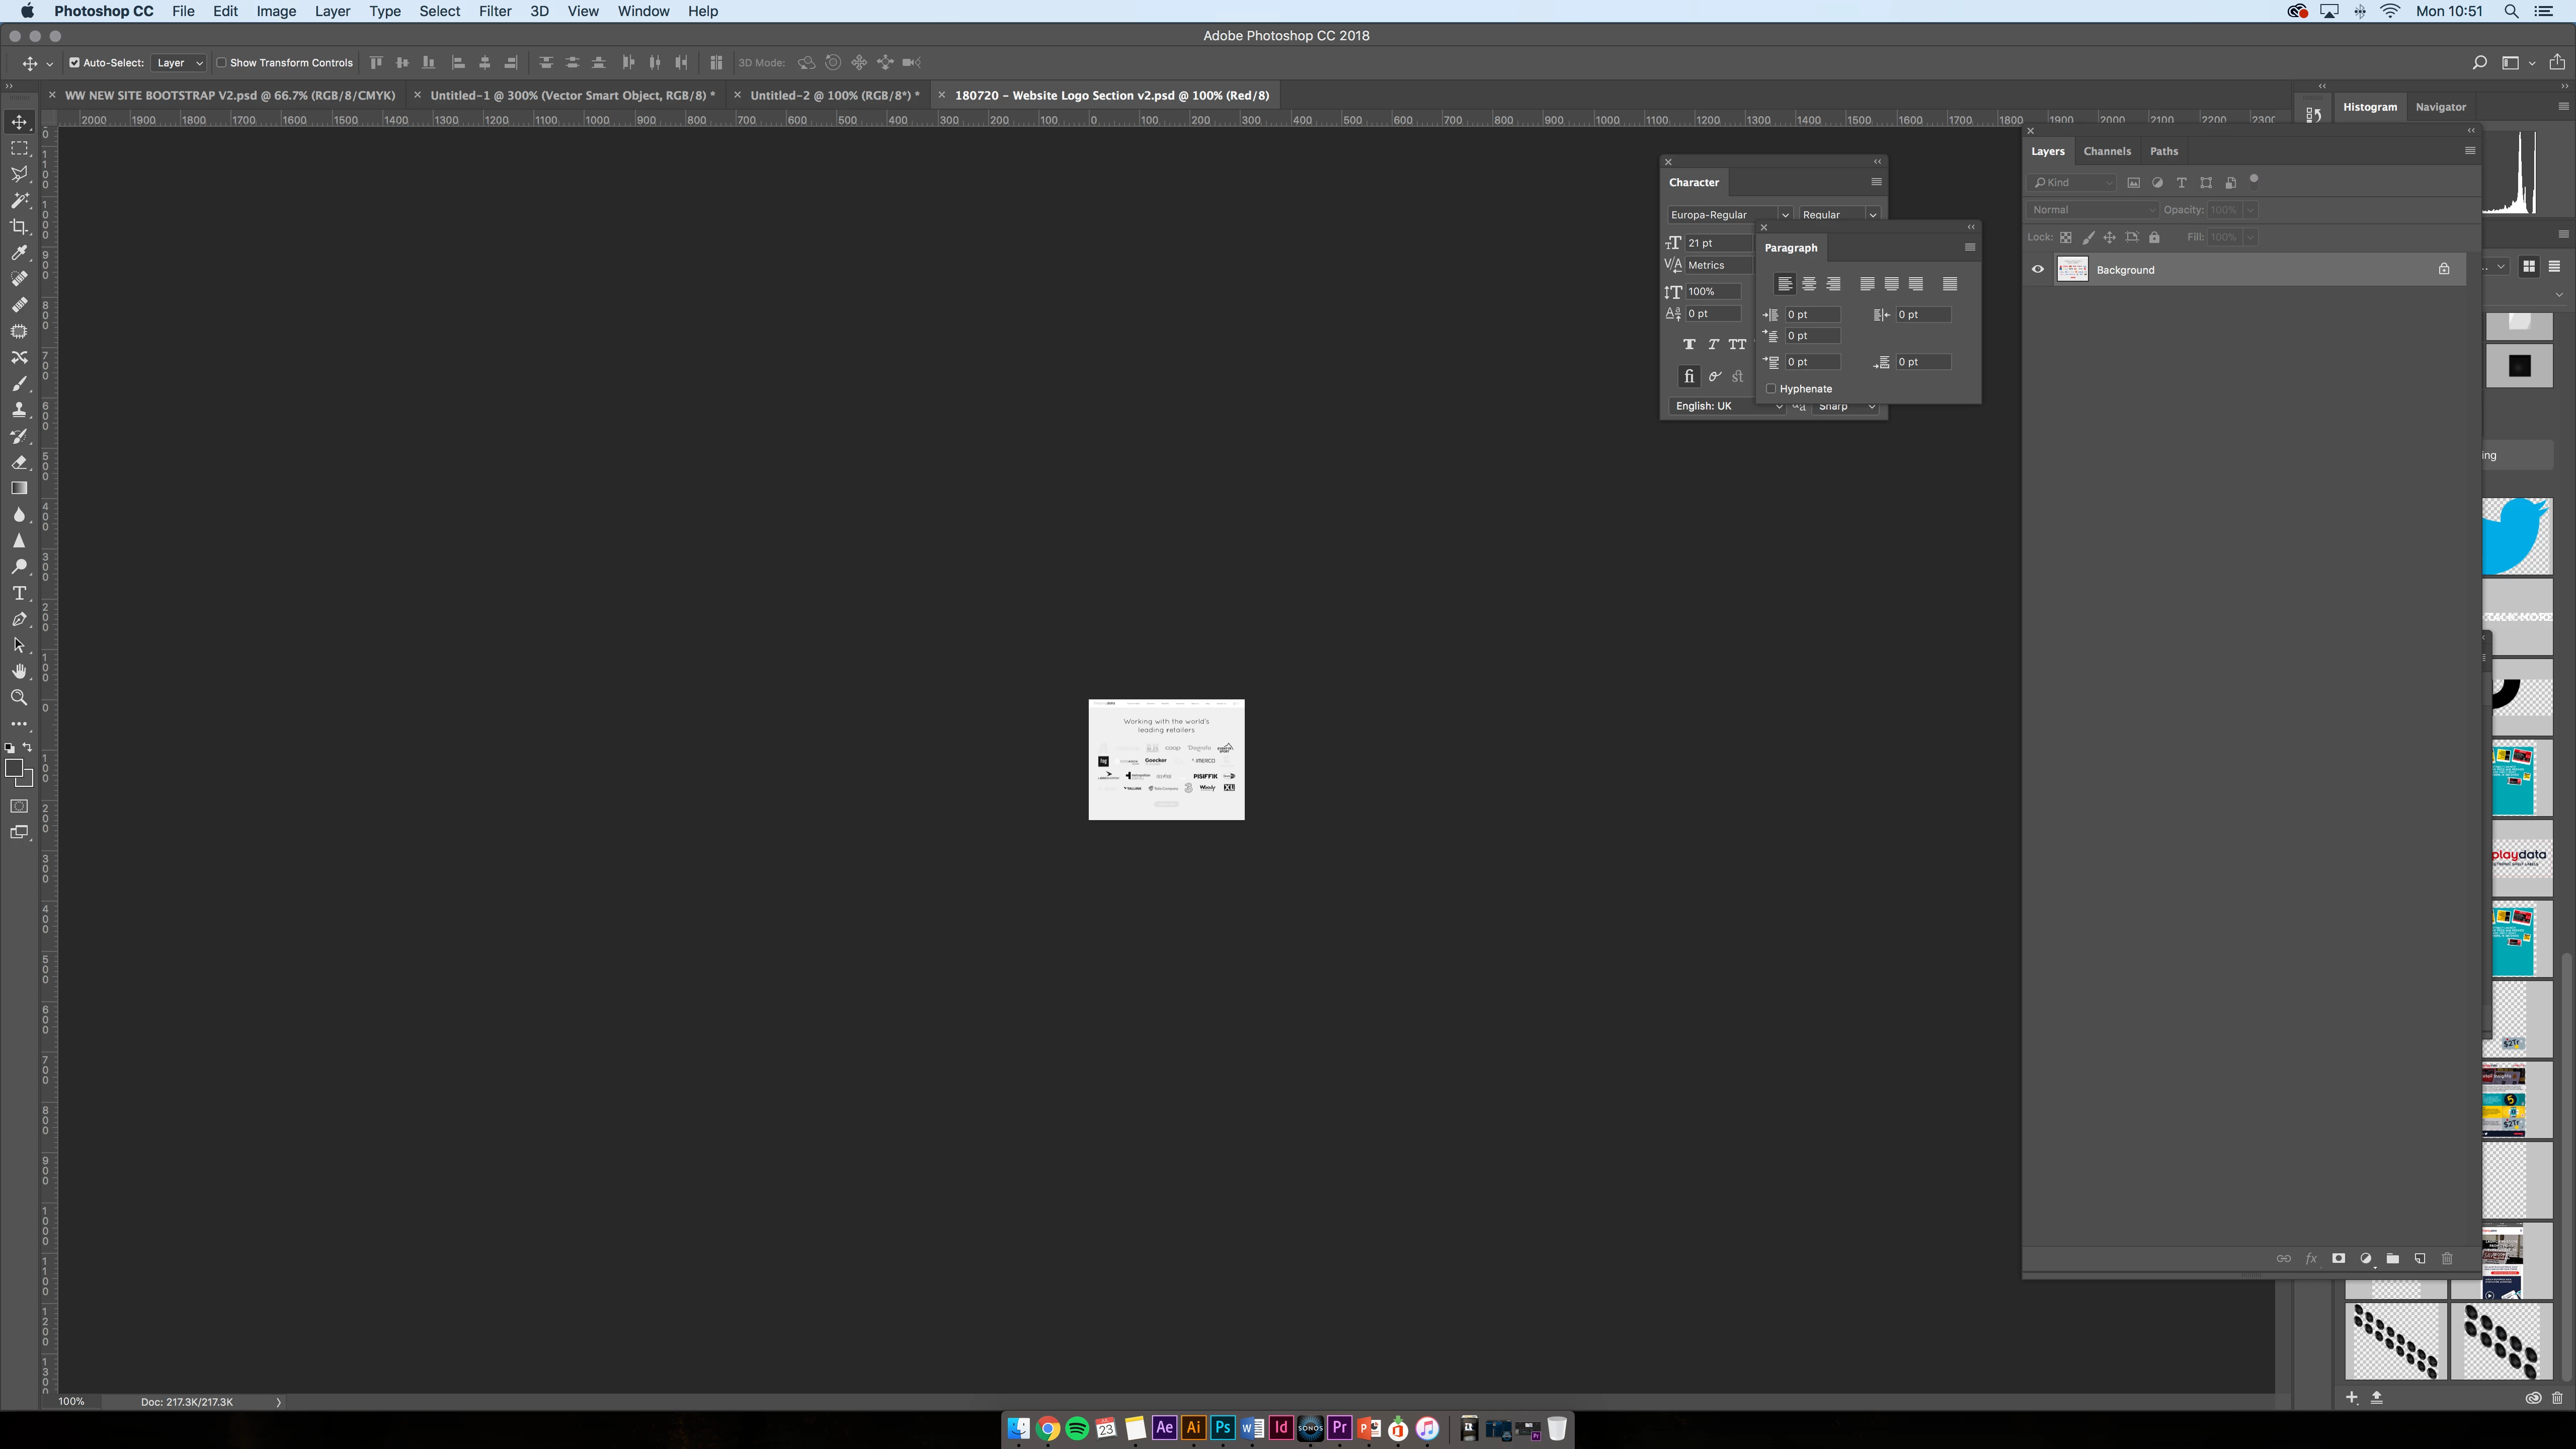Enable Show Transform Controls checkbox
This screenshot has height=1449, width=2576.
[x=222, y=63]
